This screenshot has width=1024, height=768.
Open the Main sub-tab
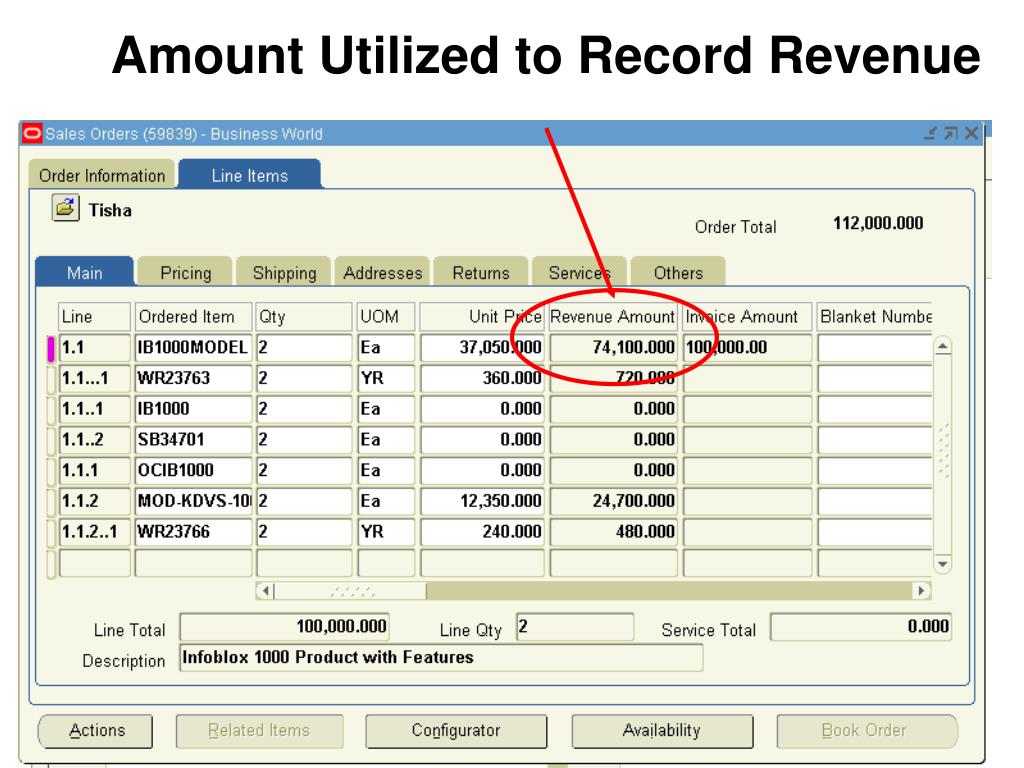click(x=85, y=272)
